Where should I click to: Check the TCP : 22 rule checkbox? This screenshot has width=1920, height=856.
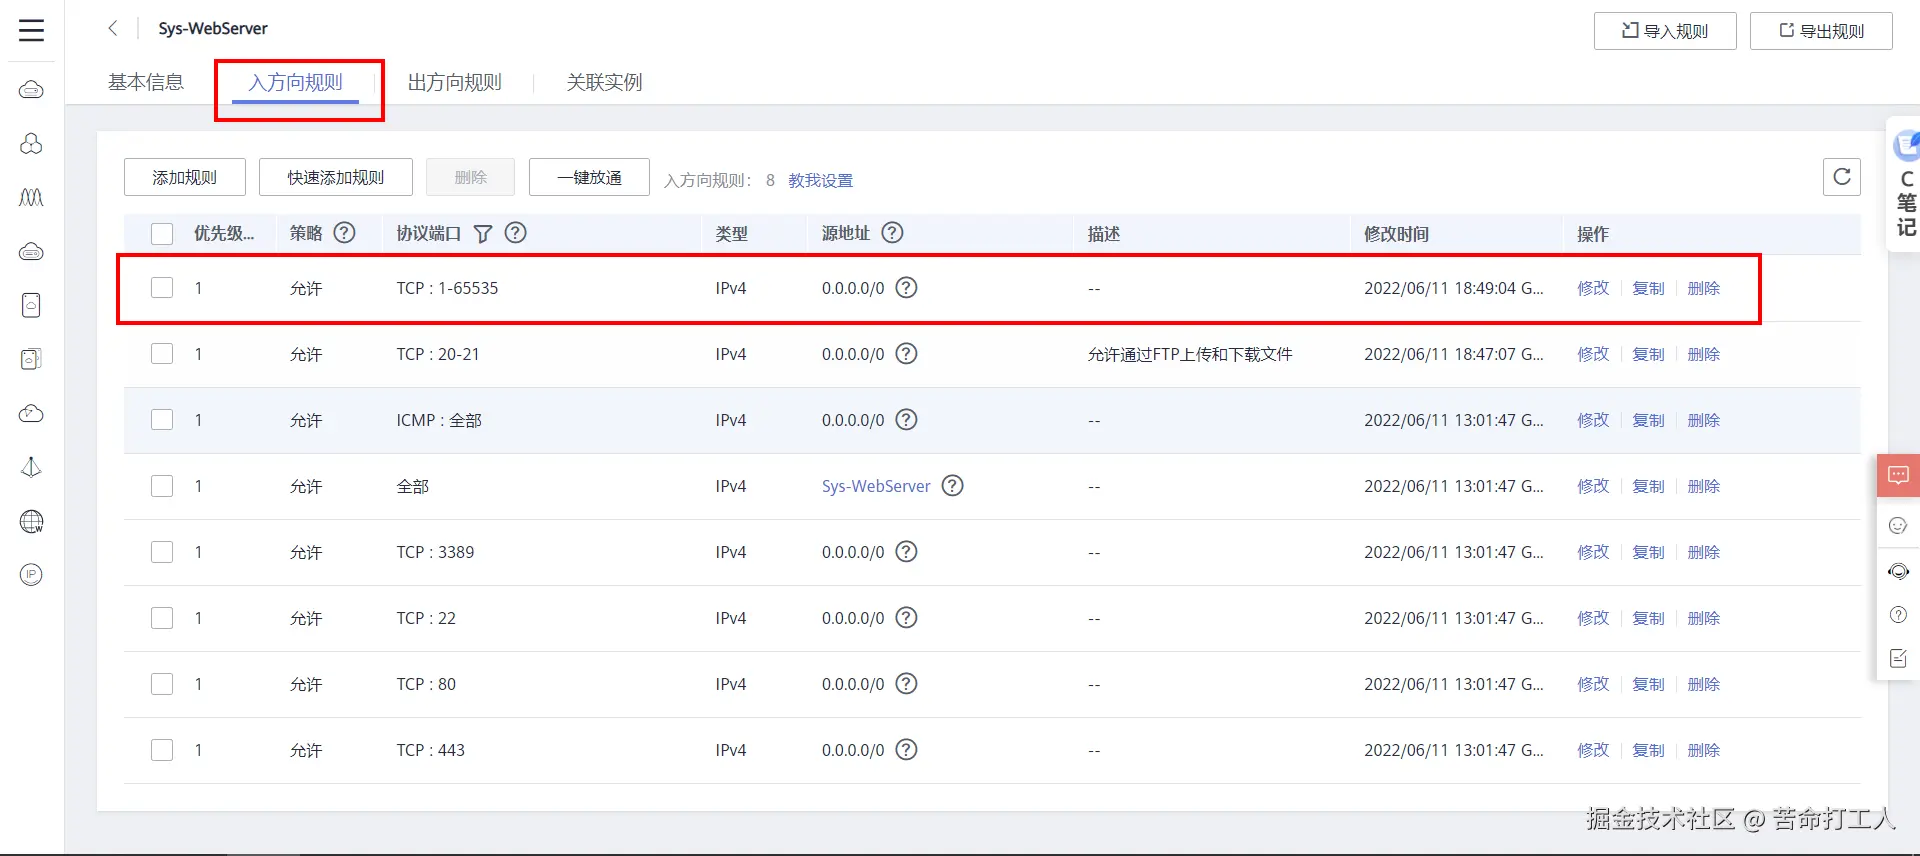point(162,618)
